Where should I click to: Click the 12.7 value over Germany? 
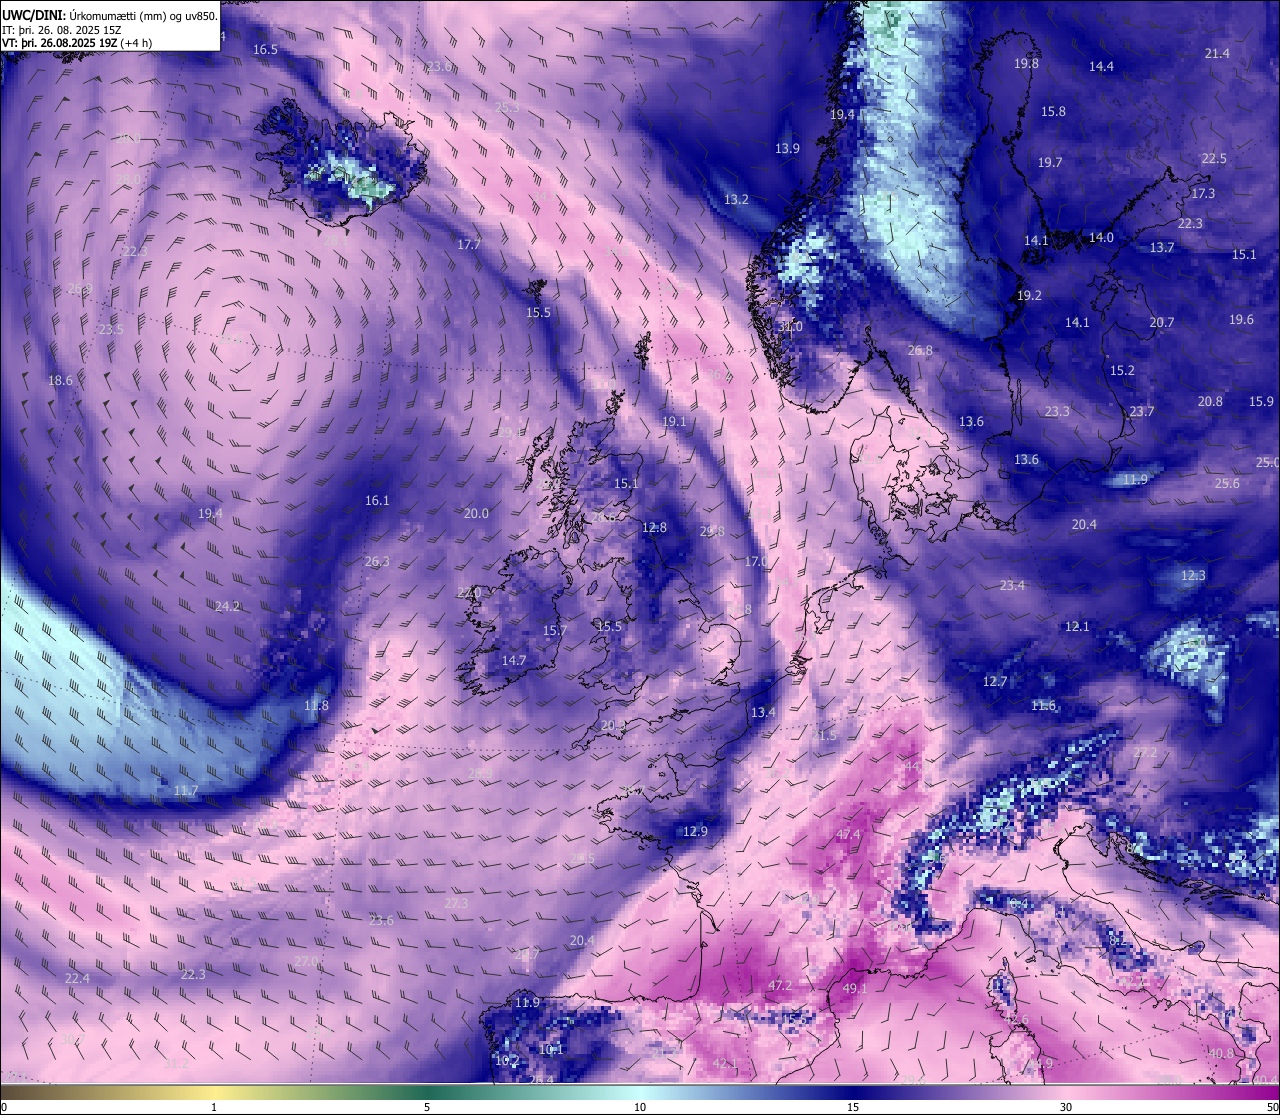click(995, 682)
